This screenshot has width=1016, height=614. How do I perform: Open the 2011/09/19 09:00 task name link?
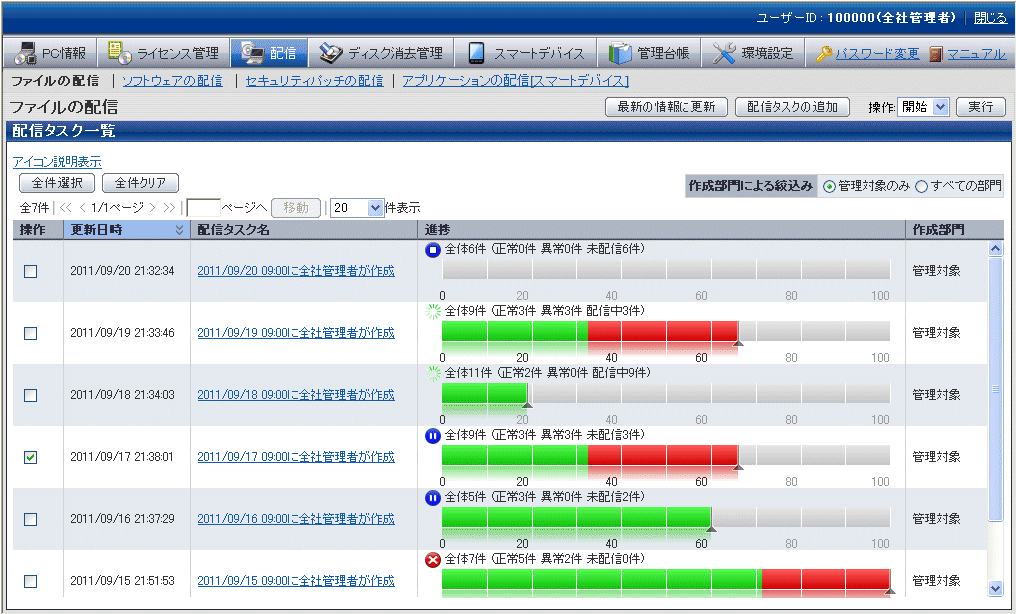(x=296, y=333)
